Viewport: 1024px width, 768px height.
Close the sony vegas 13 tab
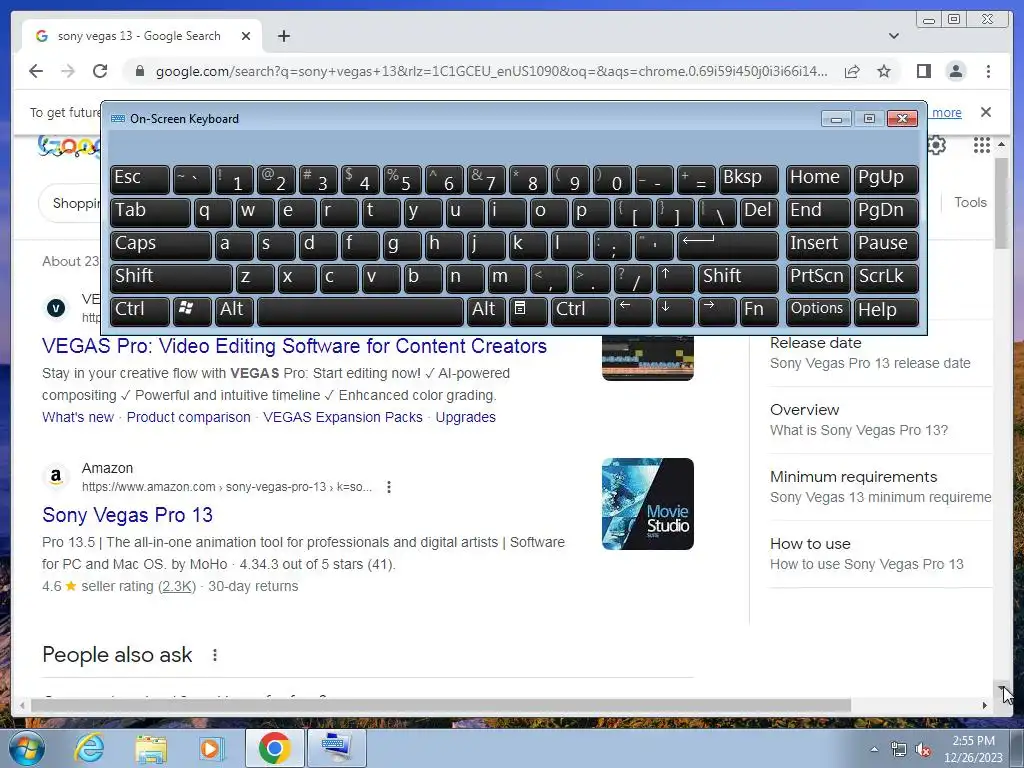pos(246,36)
